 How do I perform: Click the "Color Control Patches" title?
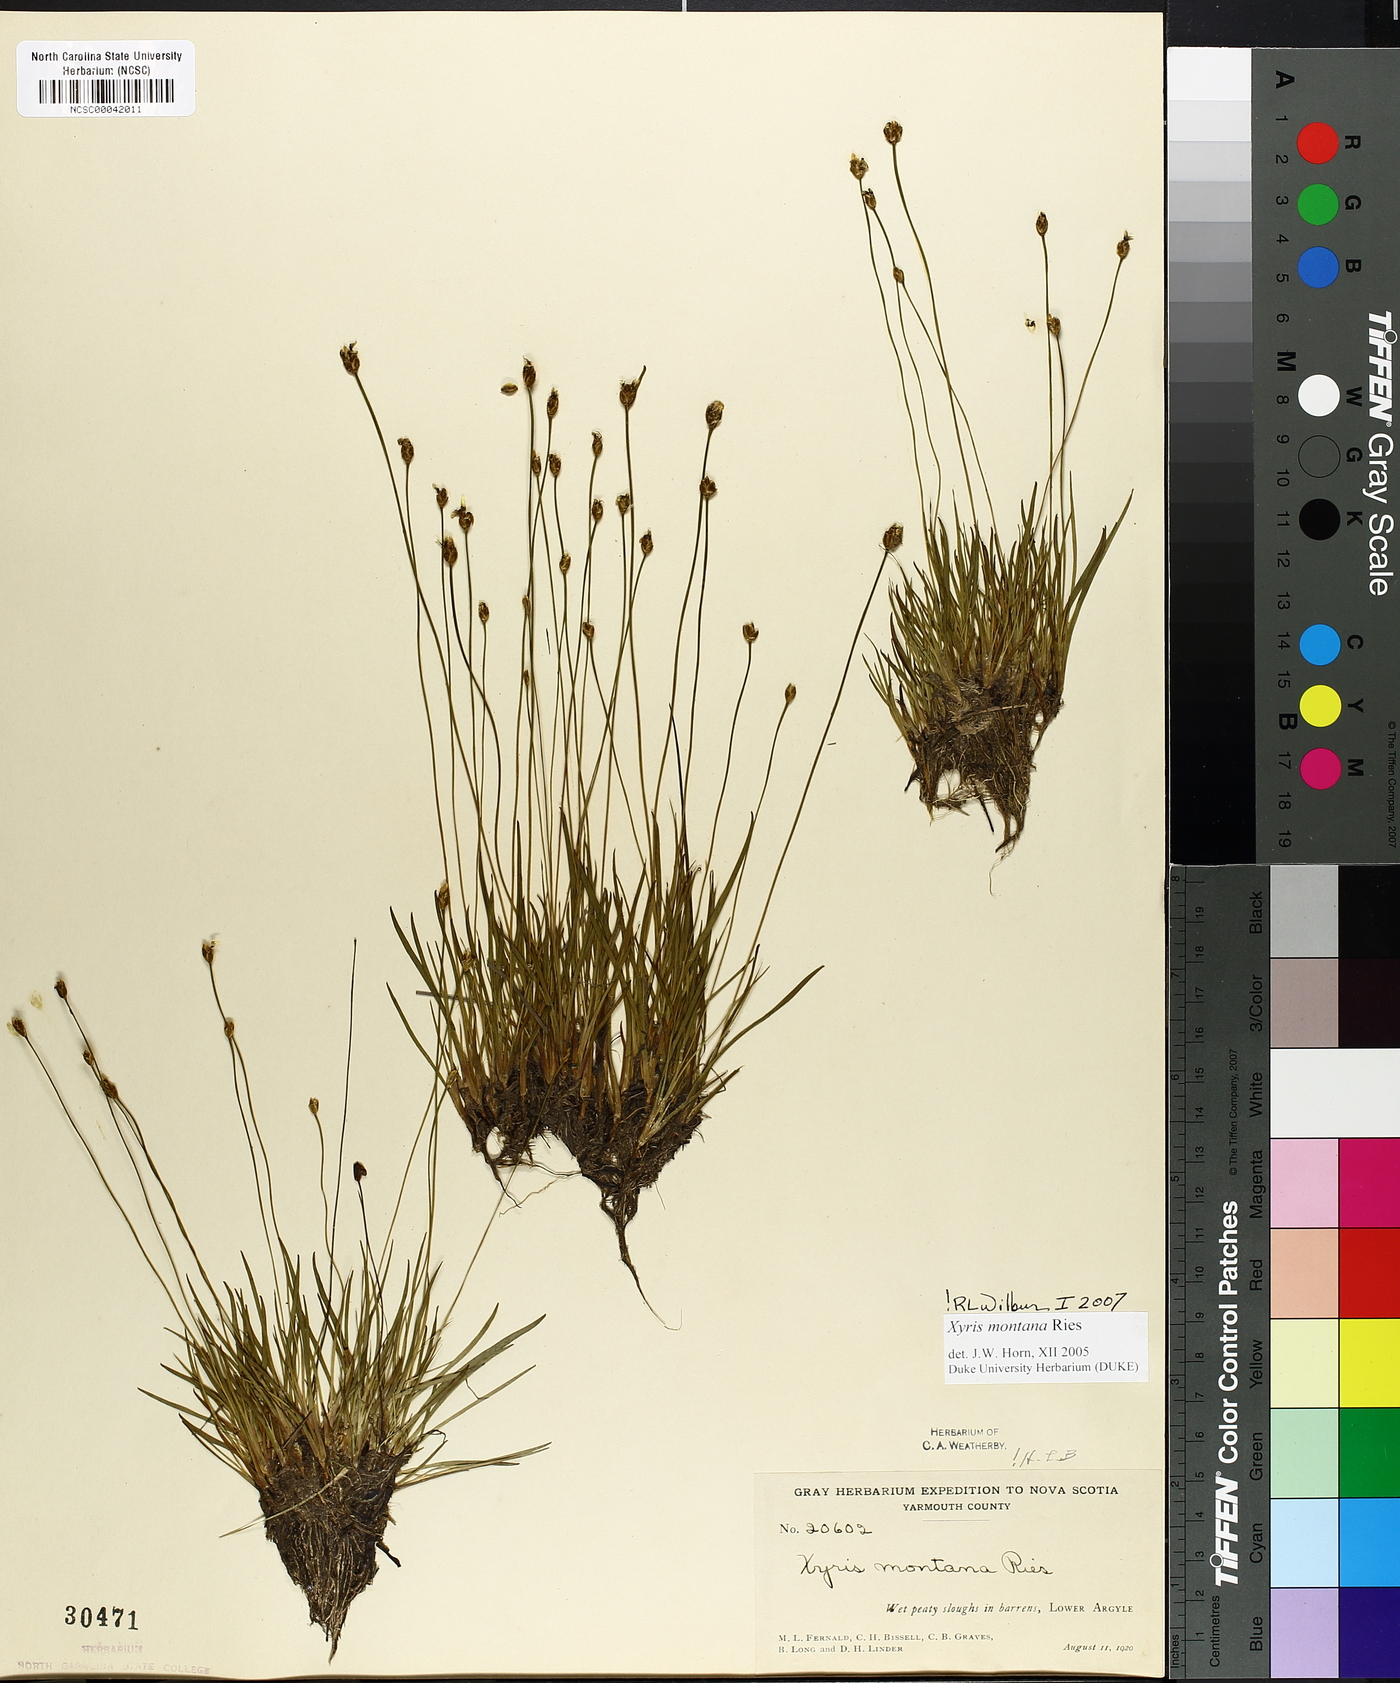point(1227,1392)
